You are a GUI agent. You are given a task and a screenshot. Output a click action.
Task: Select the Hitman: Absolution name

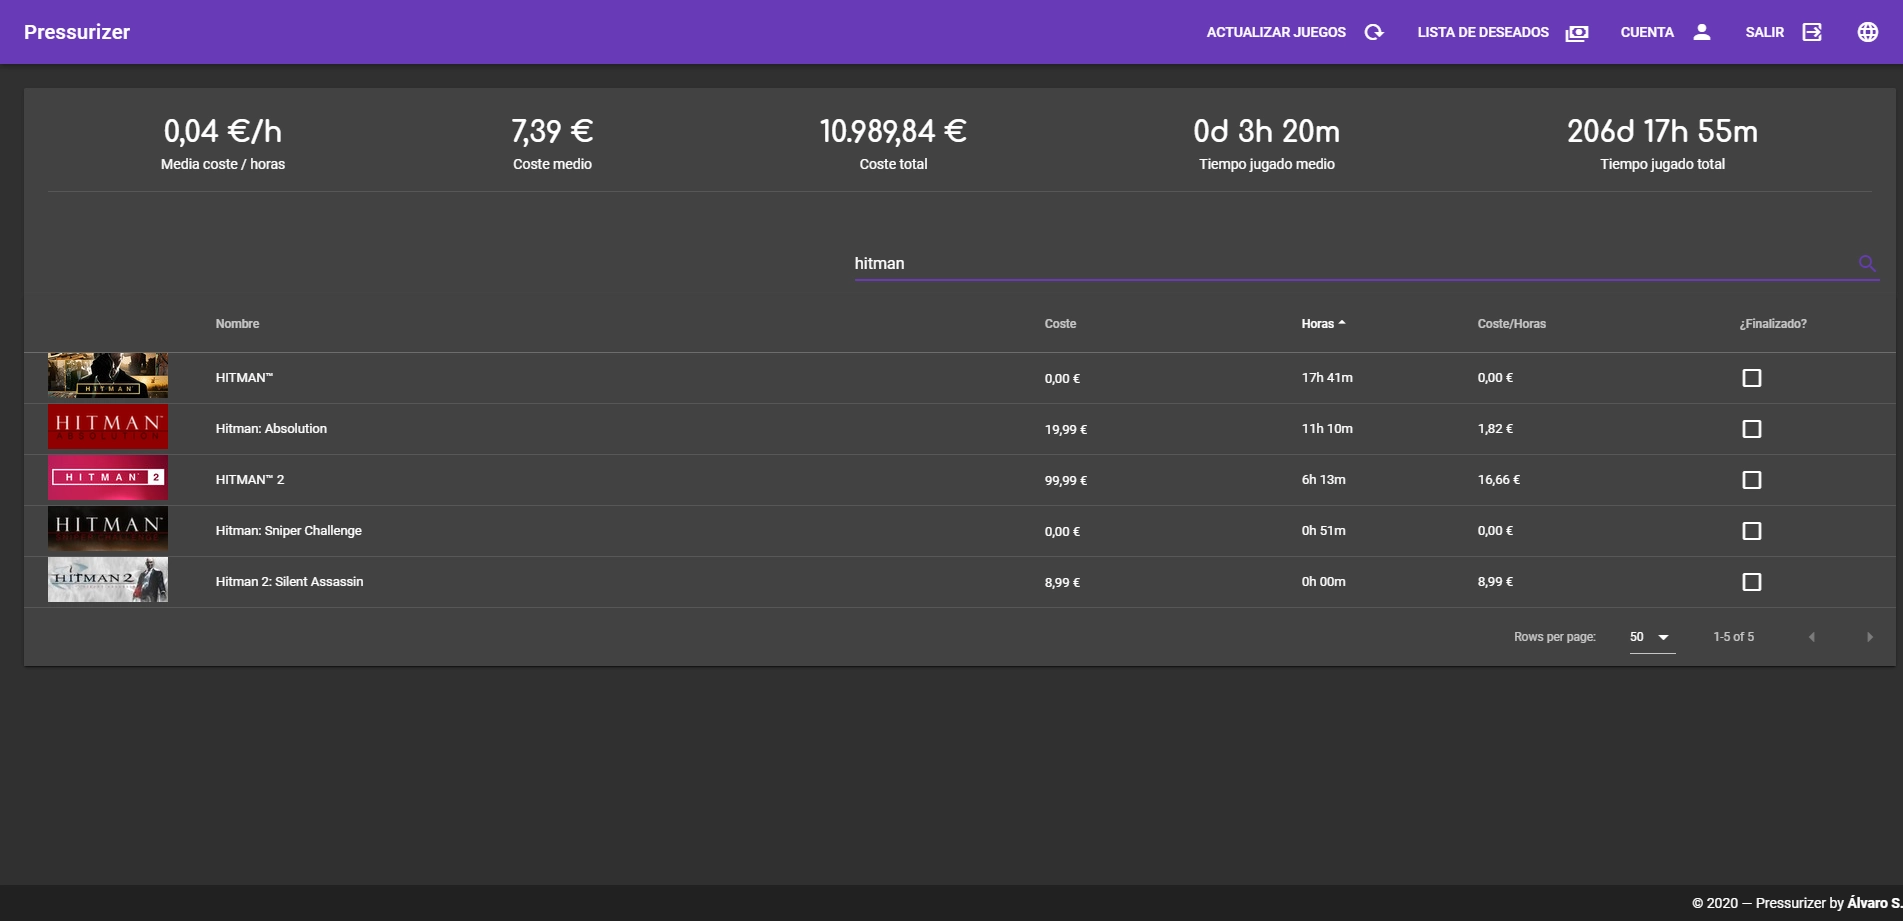(271, 429)
